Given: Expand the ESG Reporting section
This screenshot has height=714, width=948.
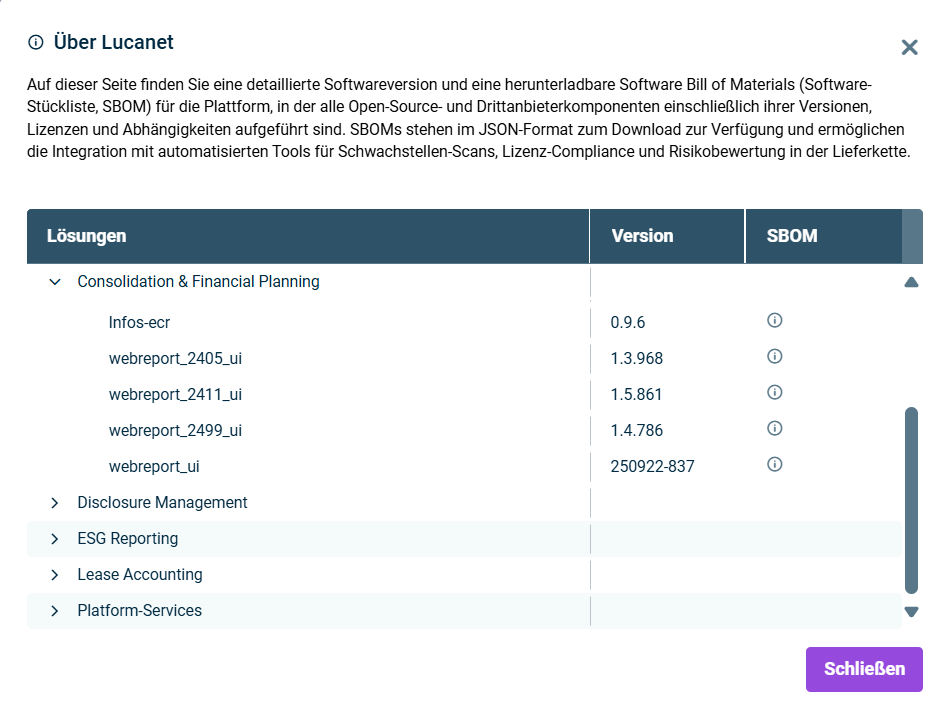Looking at the screenshot, I should point(55,539).
